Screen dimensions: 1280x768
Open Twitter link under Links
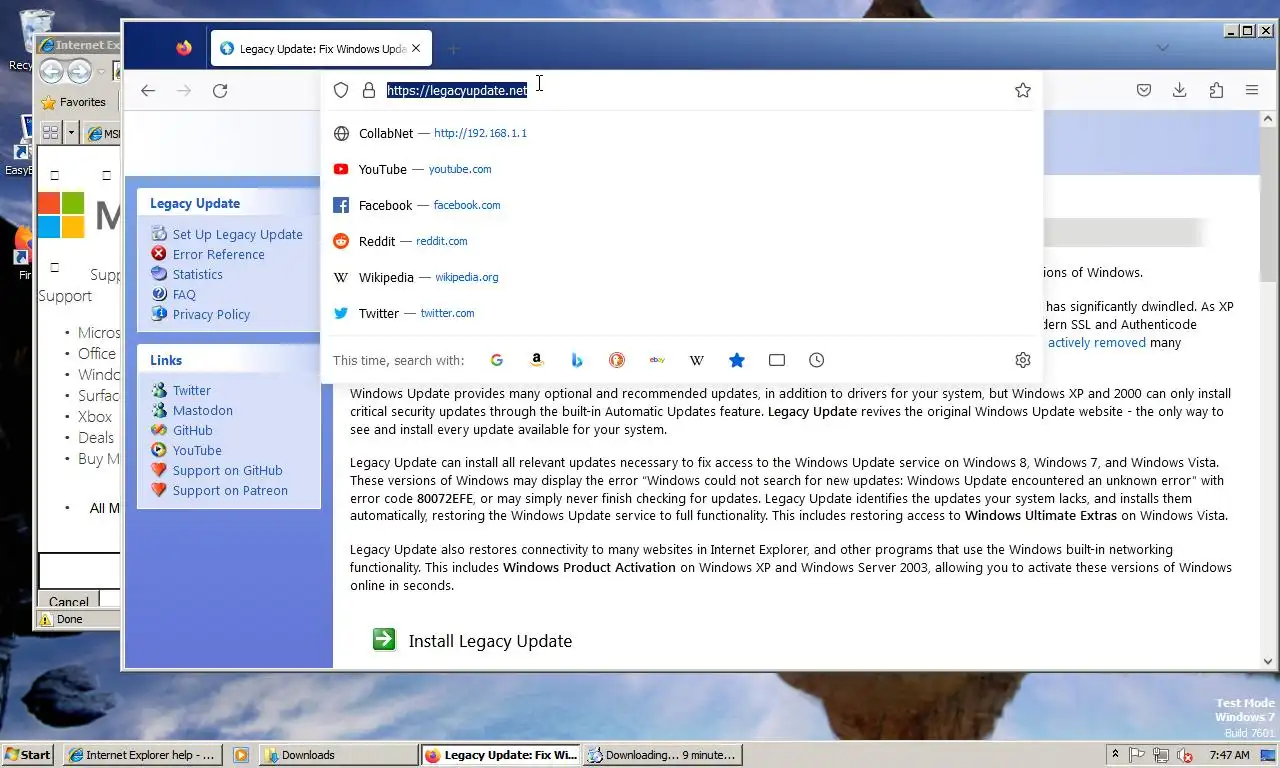coord(191,390)
